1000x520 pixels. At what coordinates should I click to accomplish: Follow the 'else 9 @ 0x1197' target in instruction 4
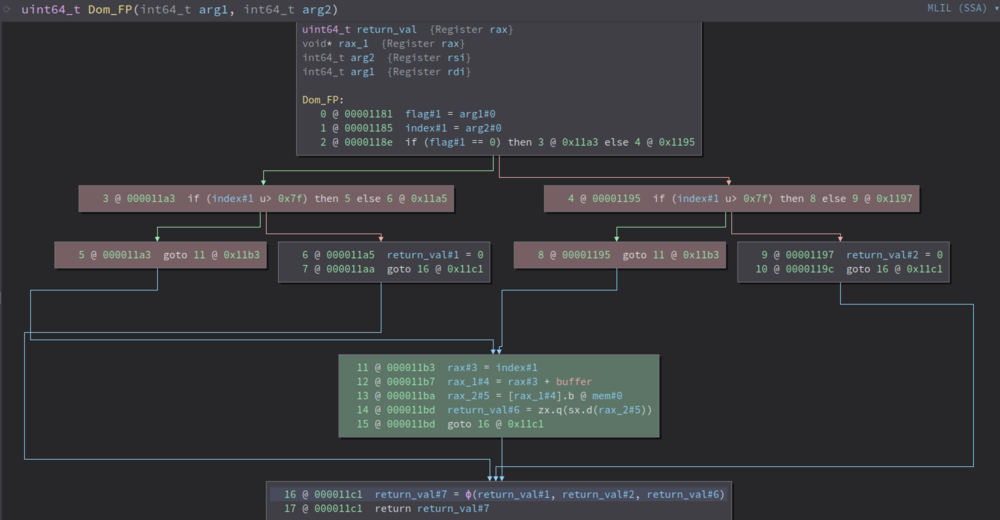coord(867,198)
